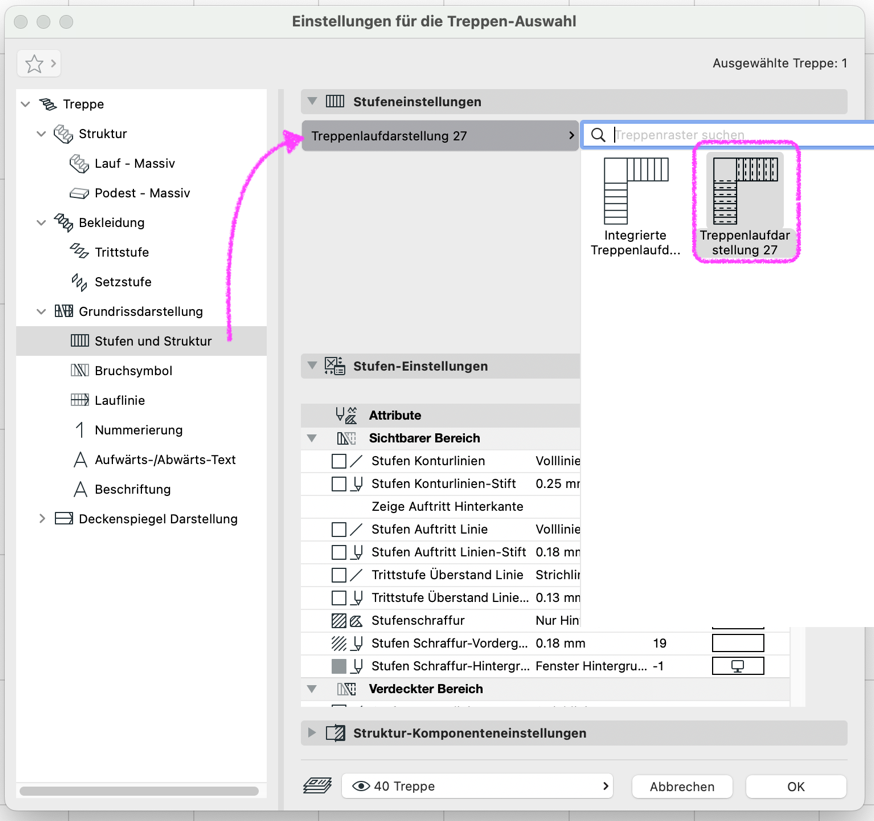Toggle the Stufen Konturlinien checkbox
This screenshot has width=874, height=821.
339,461
